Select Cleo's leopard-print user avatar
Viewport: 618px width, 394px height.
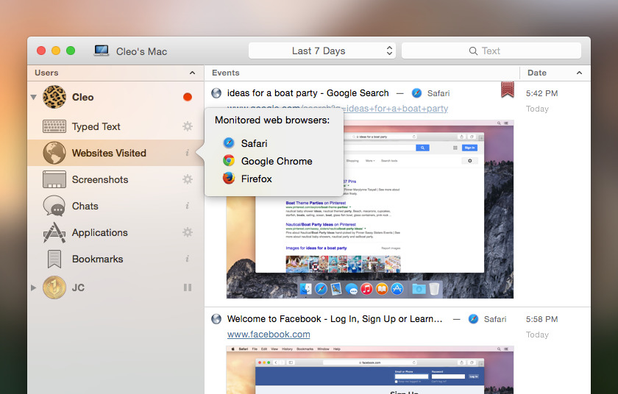(x=54, y=97)
